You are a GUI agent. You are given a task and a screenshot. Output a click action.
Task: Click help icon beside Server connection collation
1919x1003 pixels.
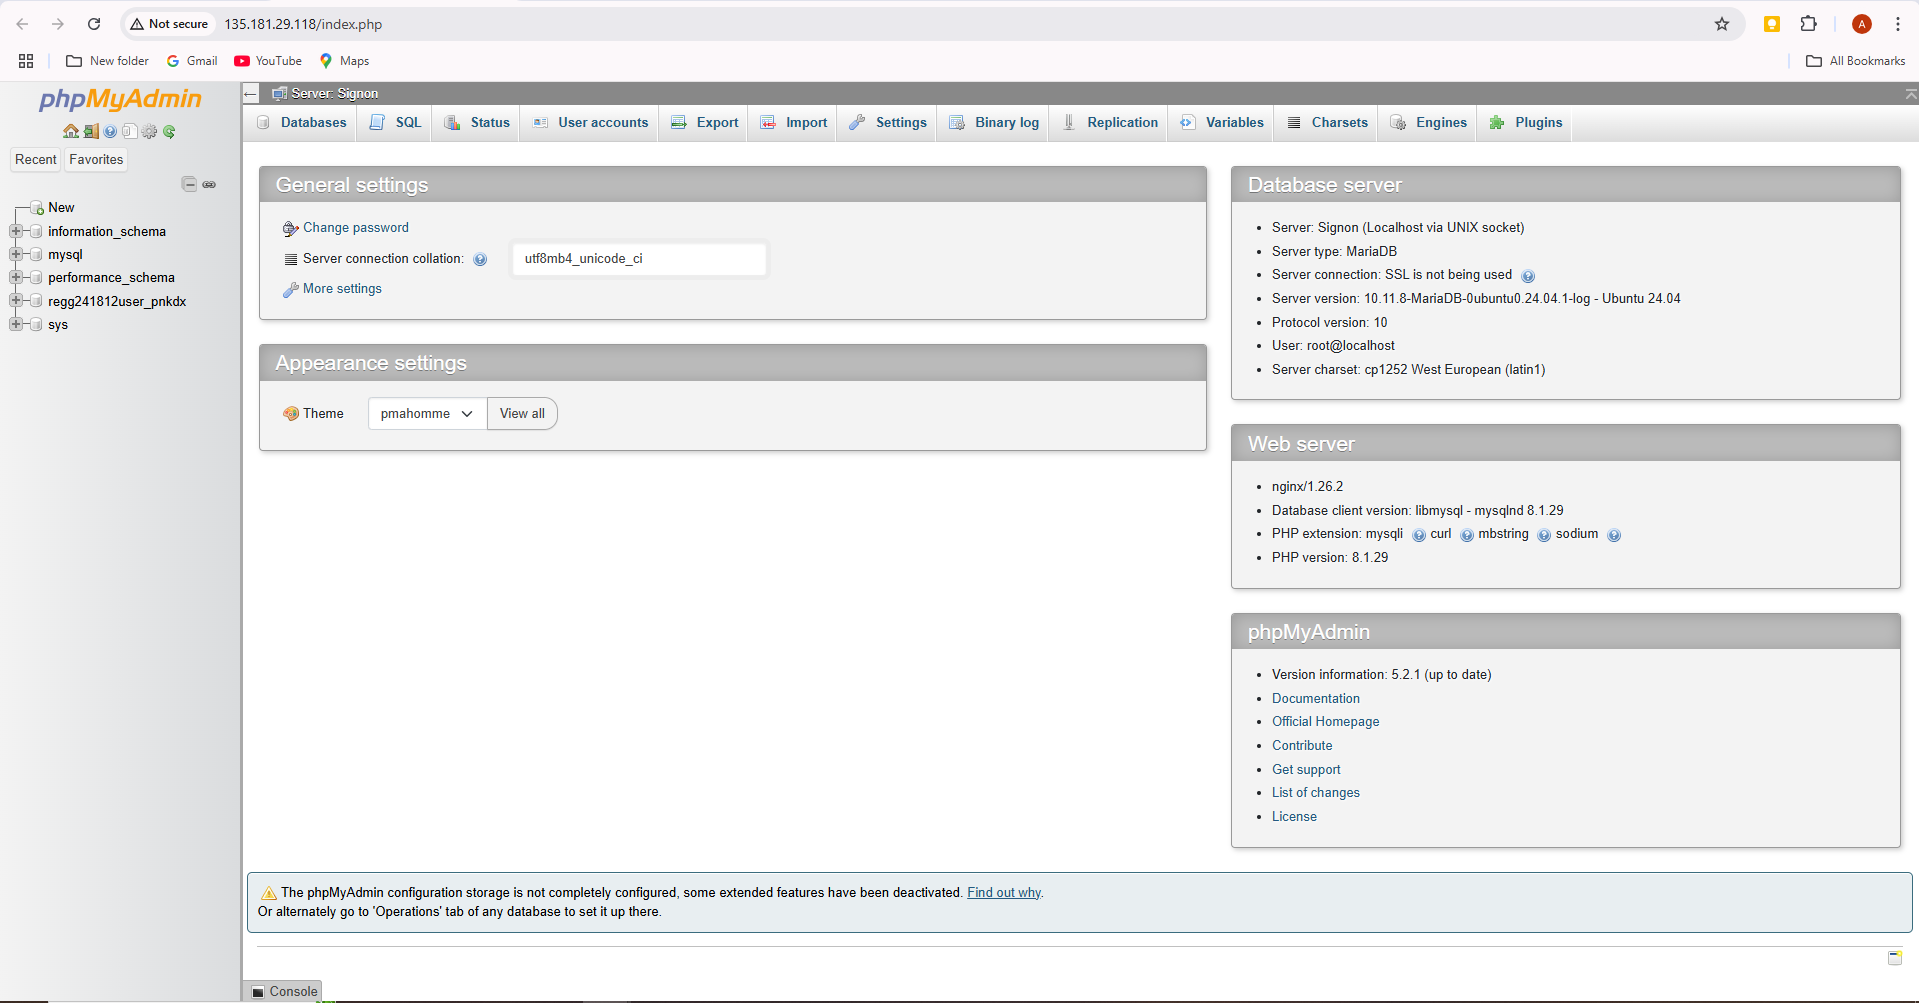click(x=480, y=259)
